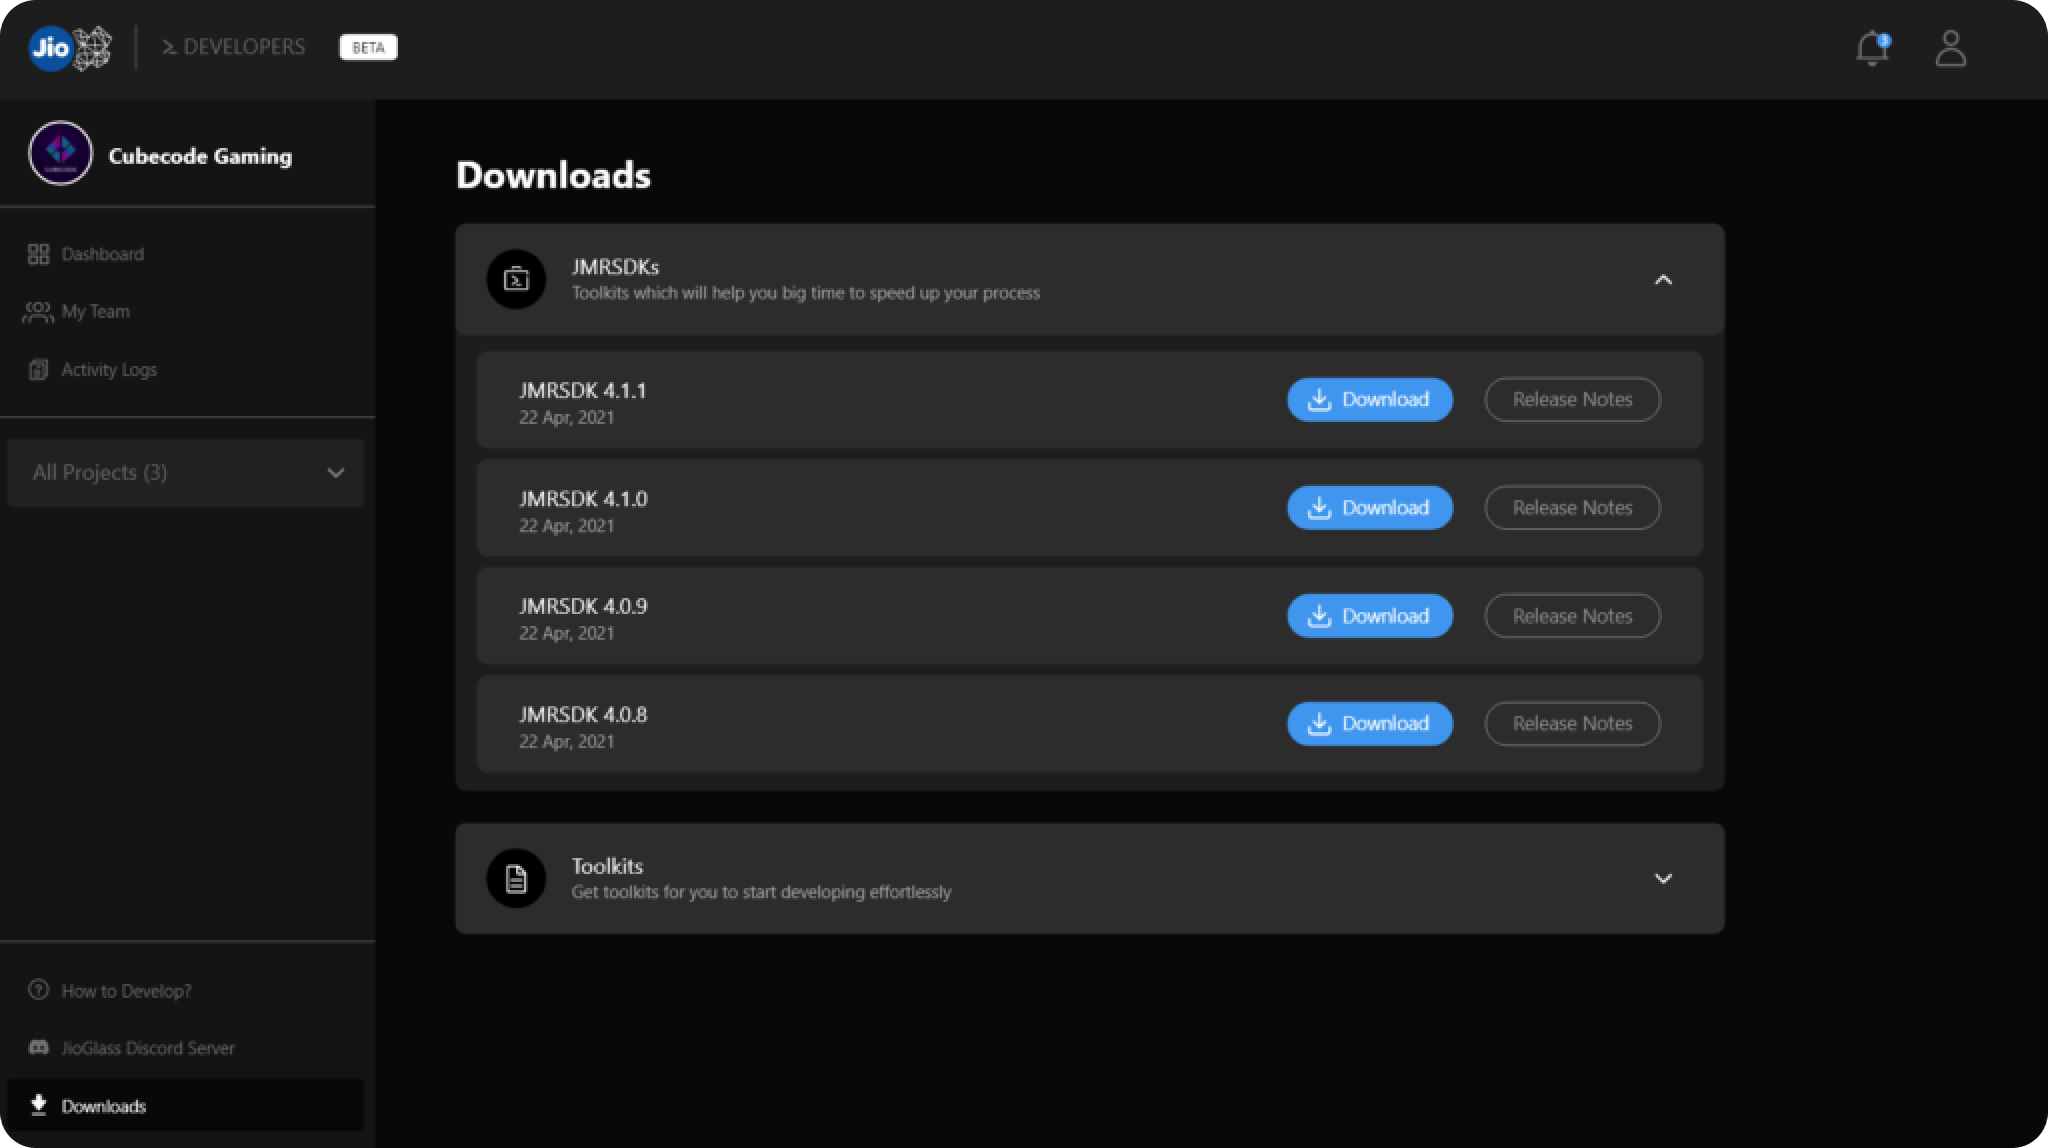Image resolution: width=2048 pixels, height=1148 pixels.
Task: Click the My Team people icon
Action: coord(38,312)
